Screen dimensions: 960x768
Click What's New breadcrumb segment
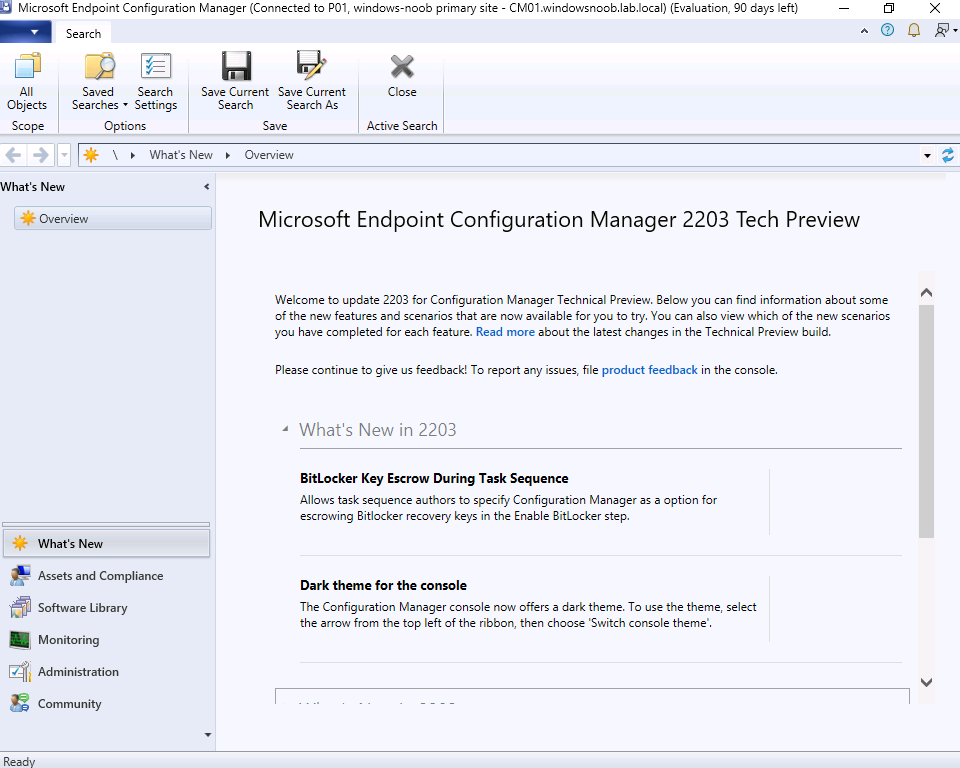181,155
